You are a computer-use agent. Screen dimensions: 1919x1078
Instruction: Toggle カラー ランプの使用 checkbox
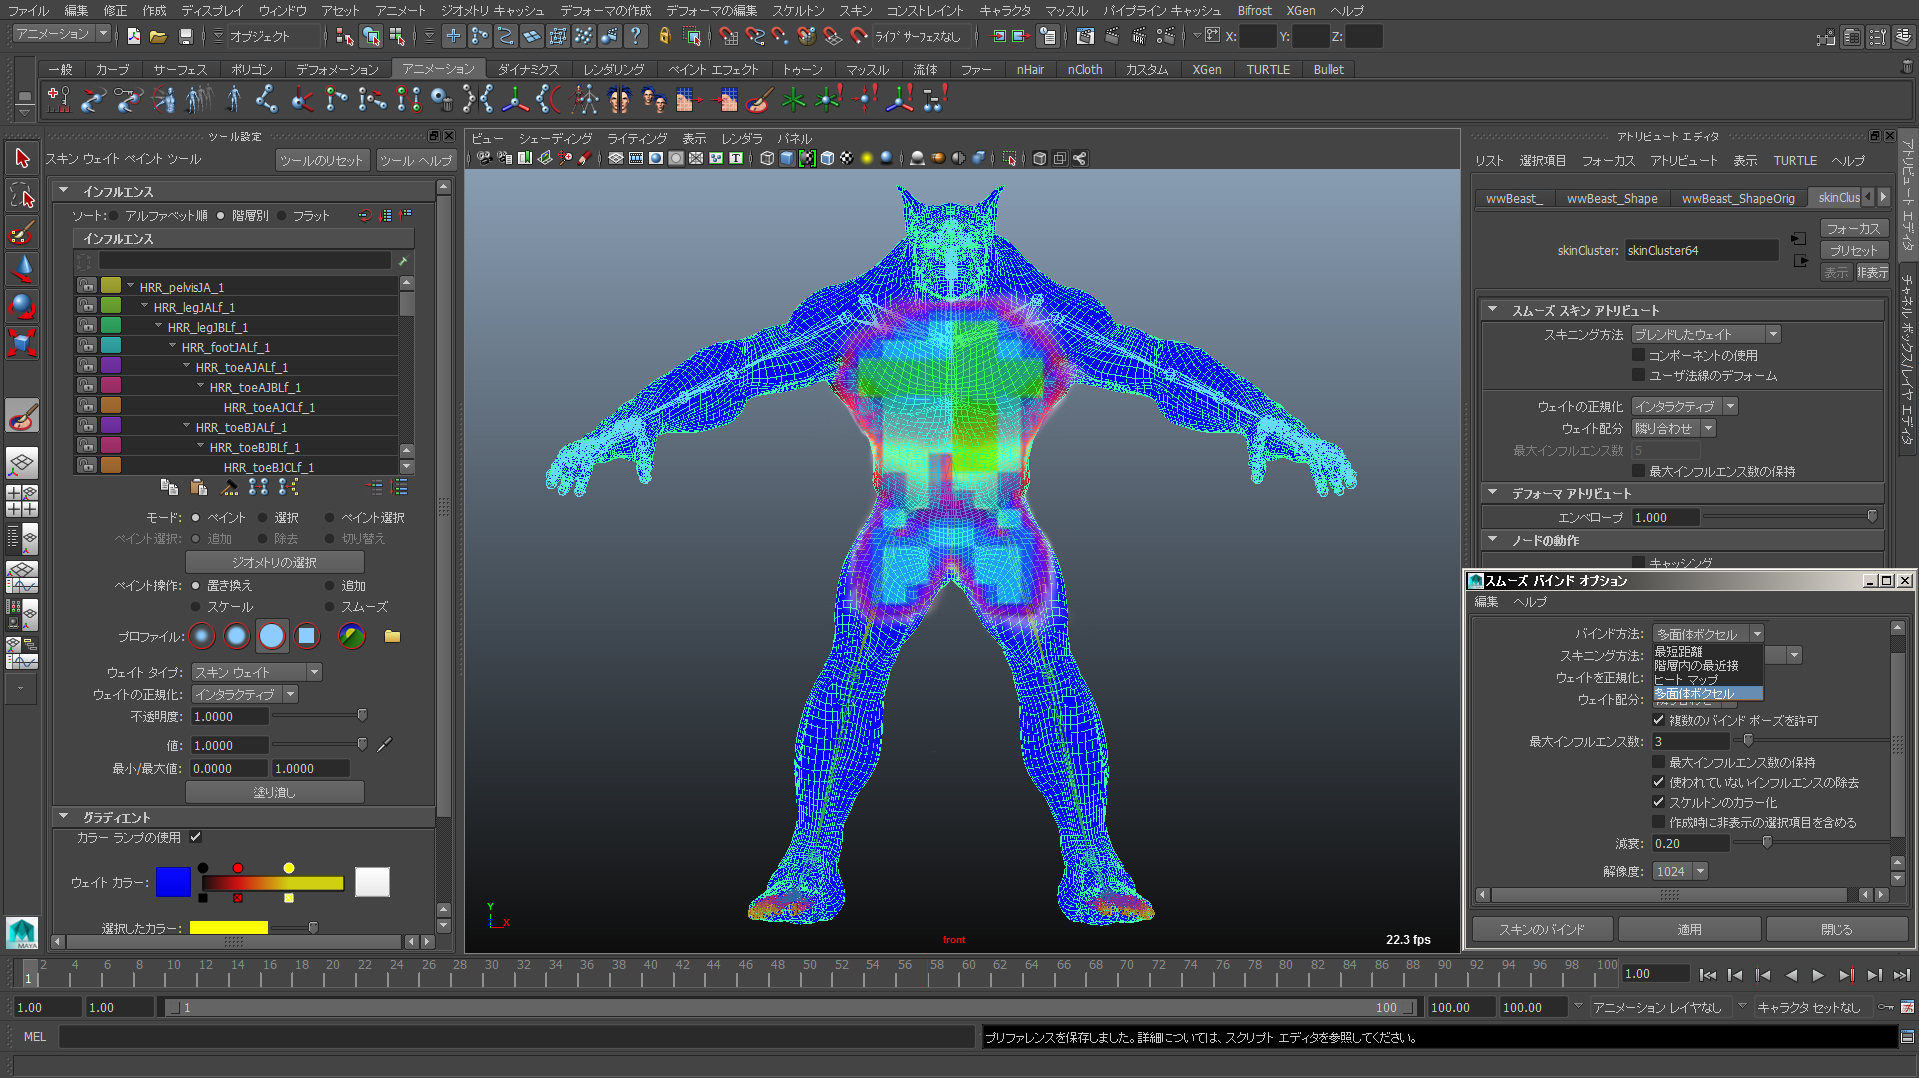pos(196,838)
